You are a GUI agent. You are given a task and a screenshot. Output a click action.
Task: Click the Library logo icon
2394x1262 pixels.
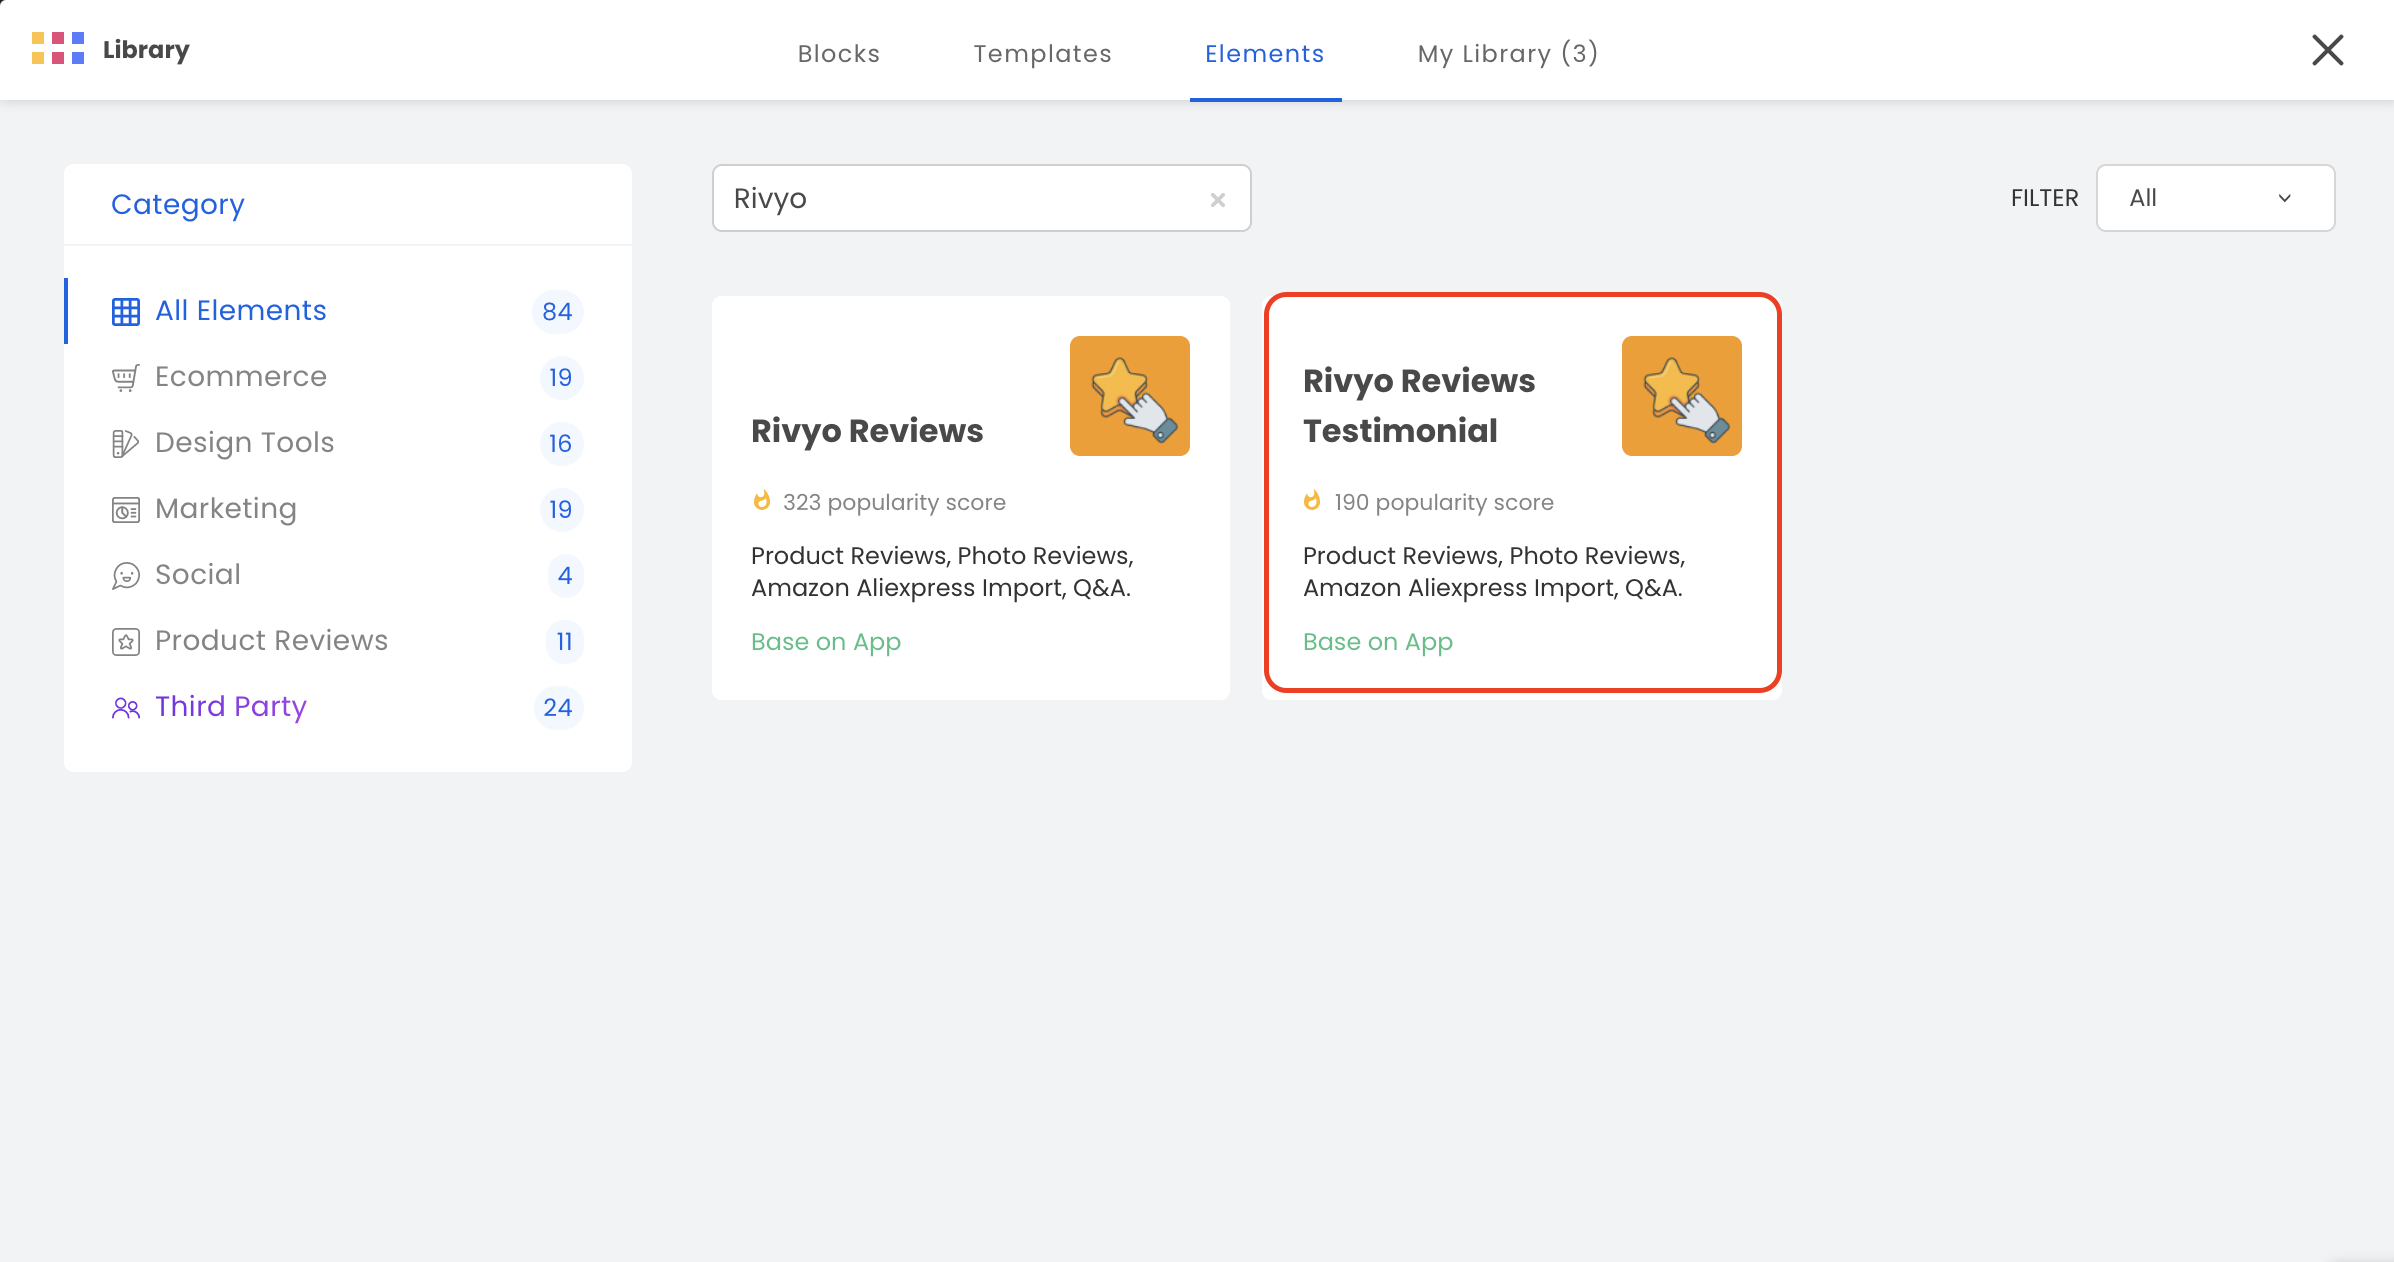[58, 48]
